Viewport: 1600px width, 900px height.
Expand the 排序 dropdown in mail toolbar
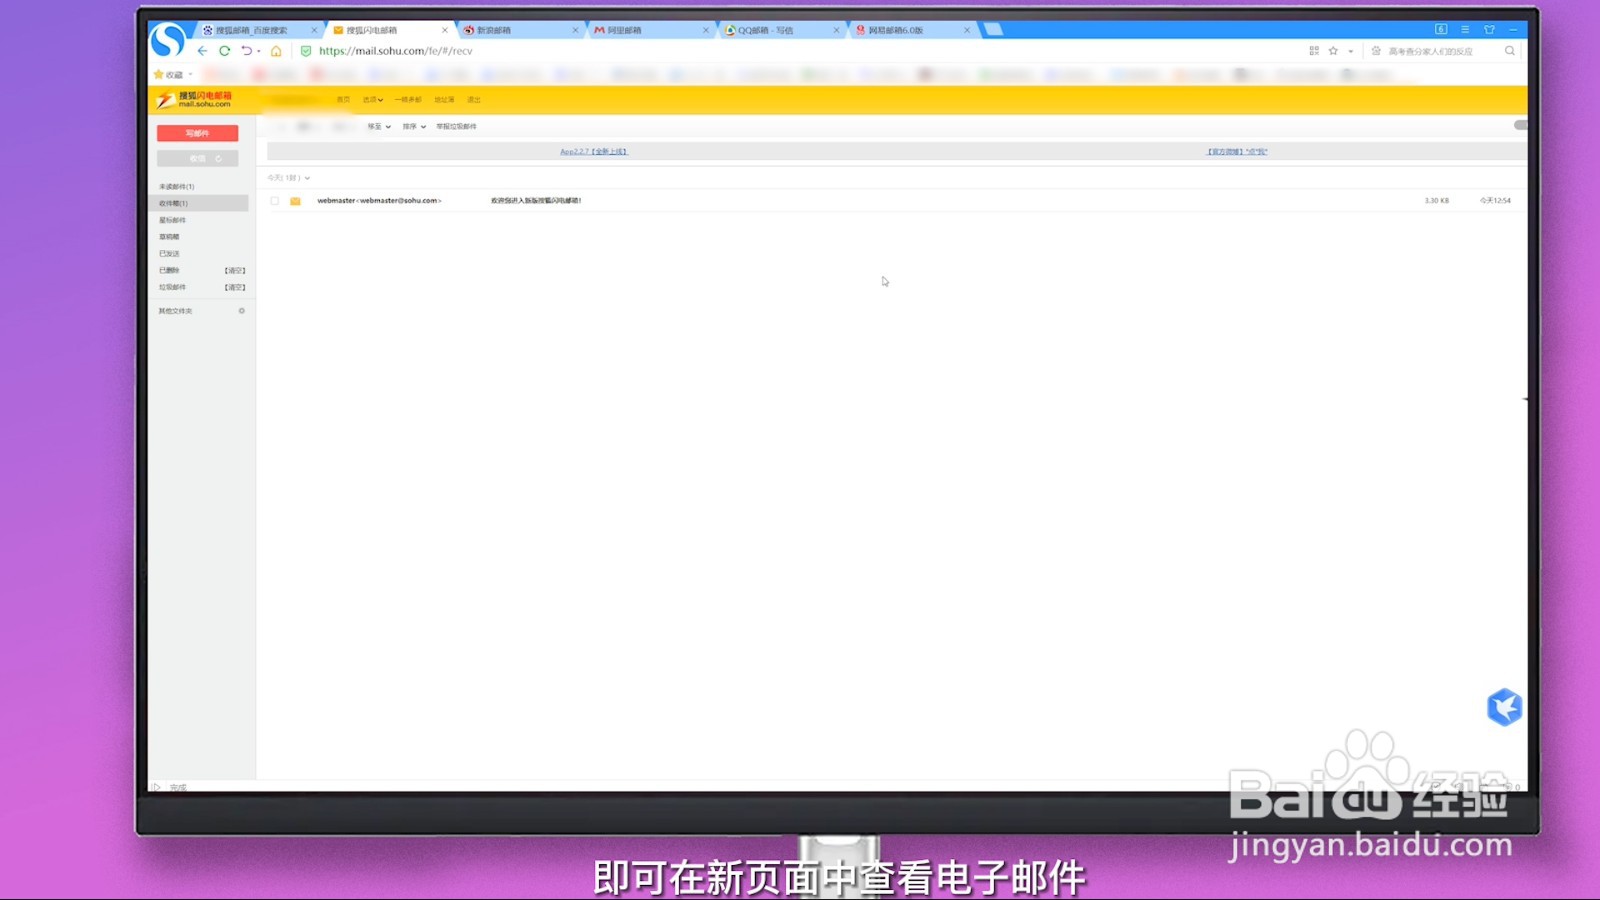(414, 127)
